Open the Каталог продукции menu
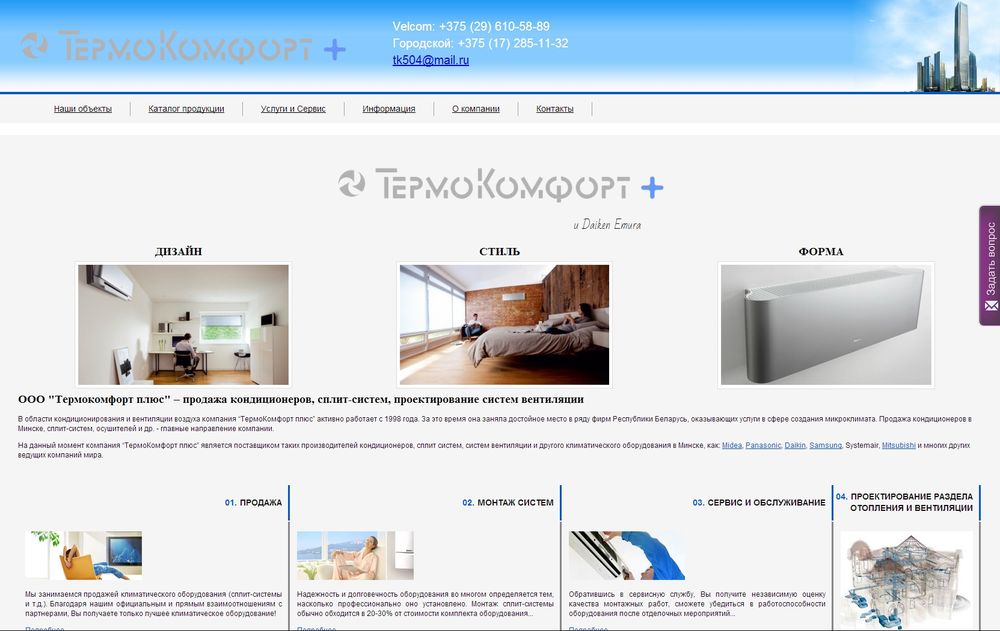This screenshot has height=631, width=1000. pos(186,109)
